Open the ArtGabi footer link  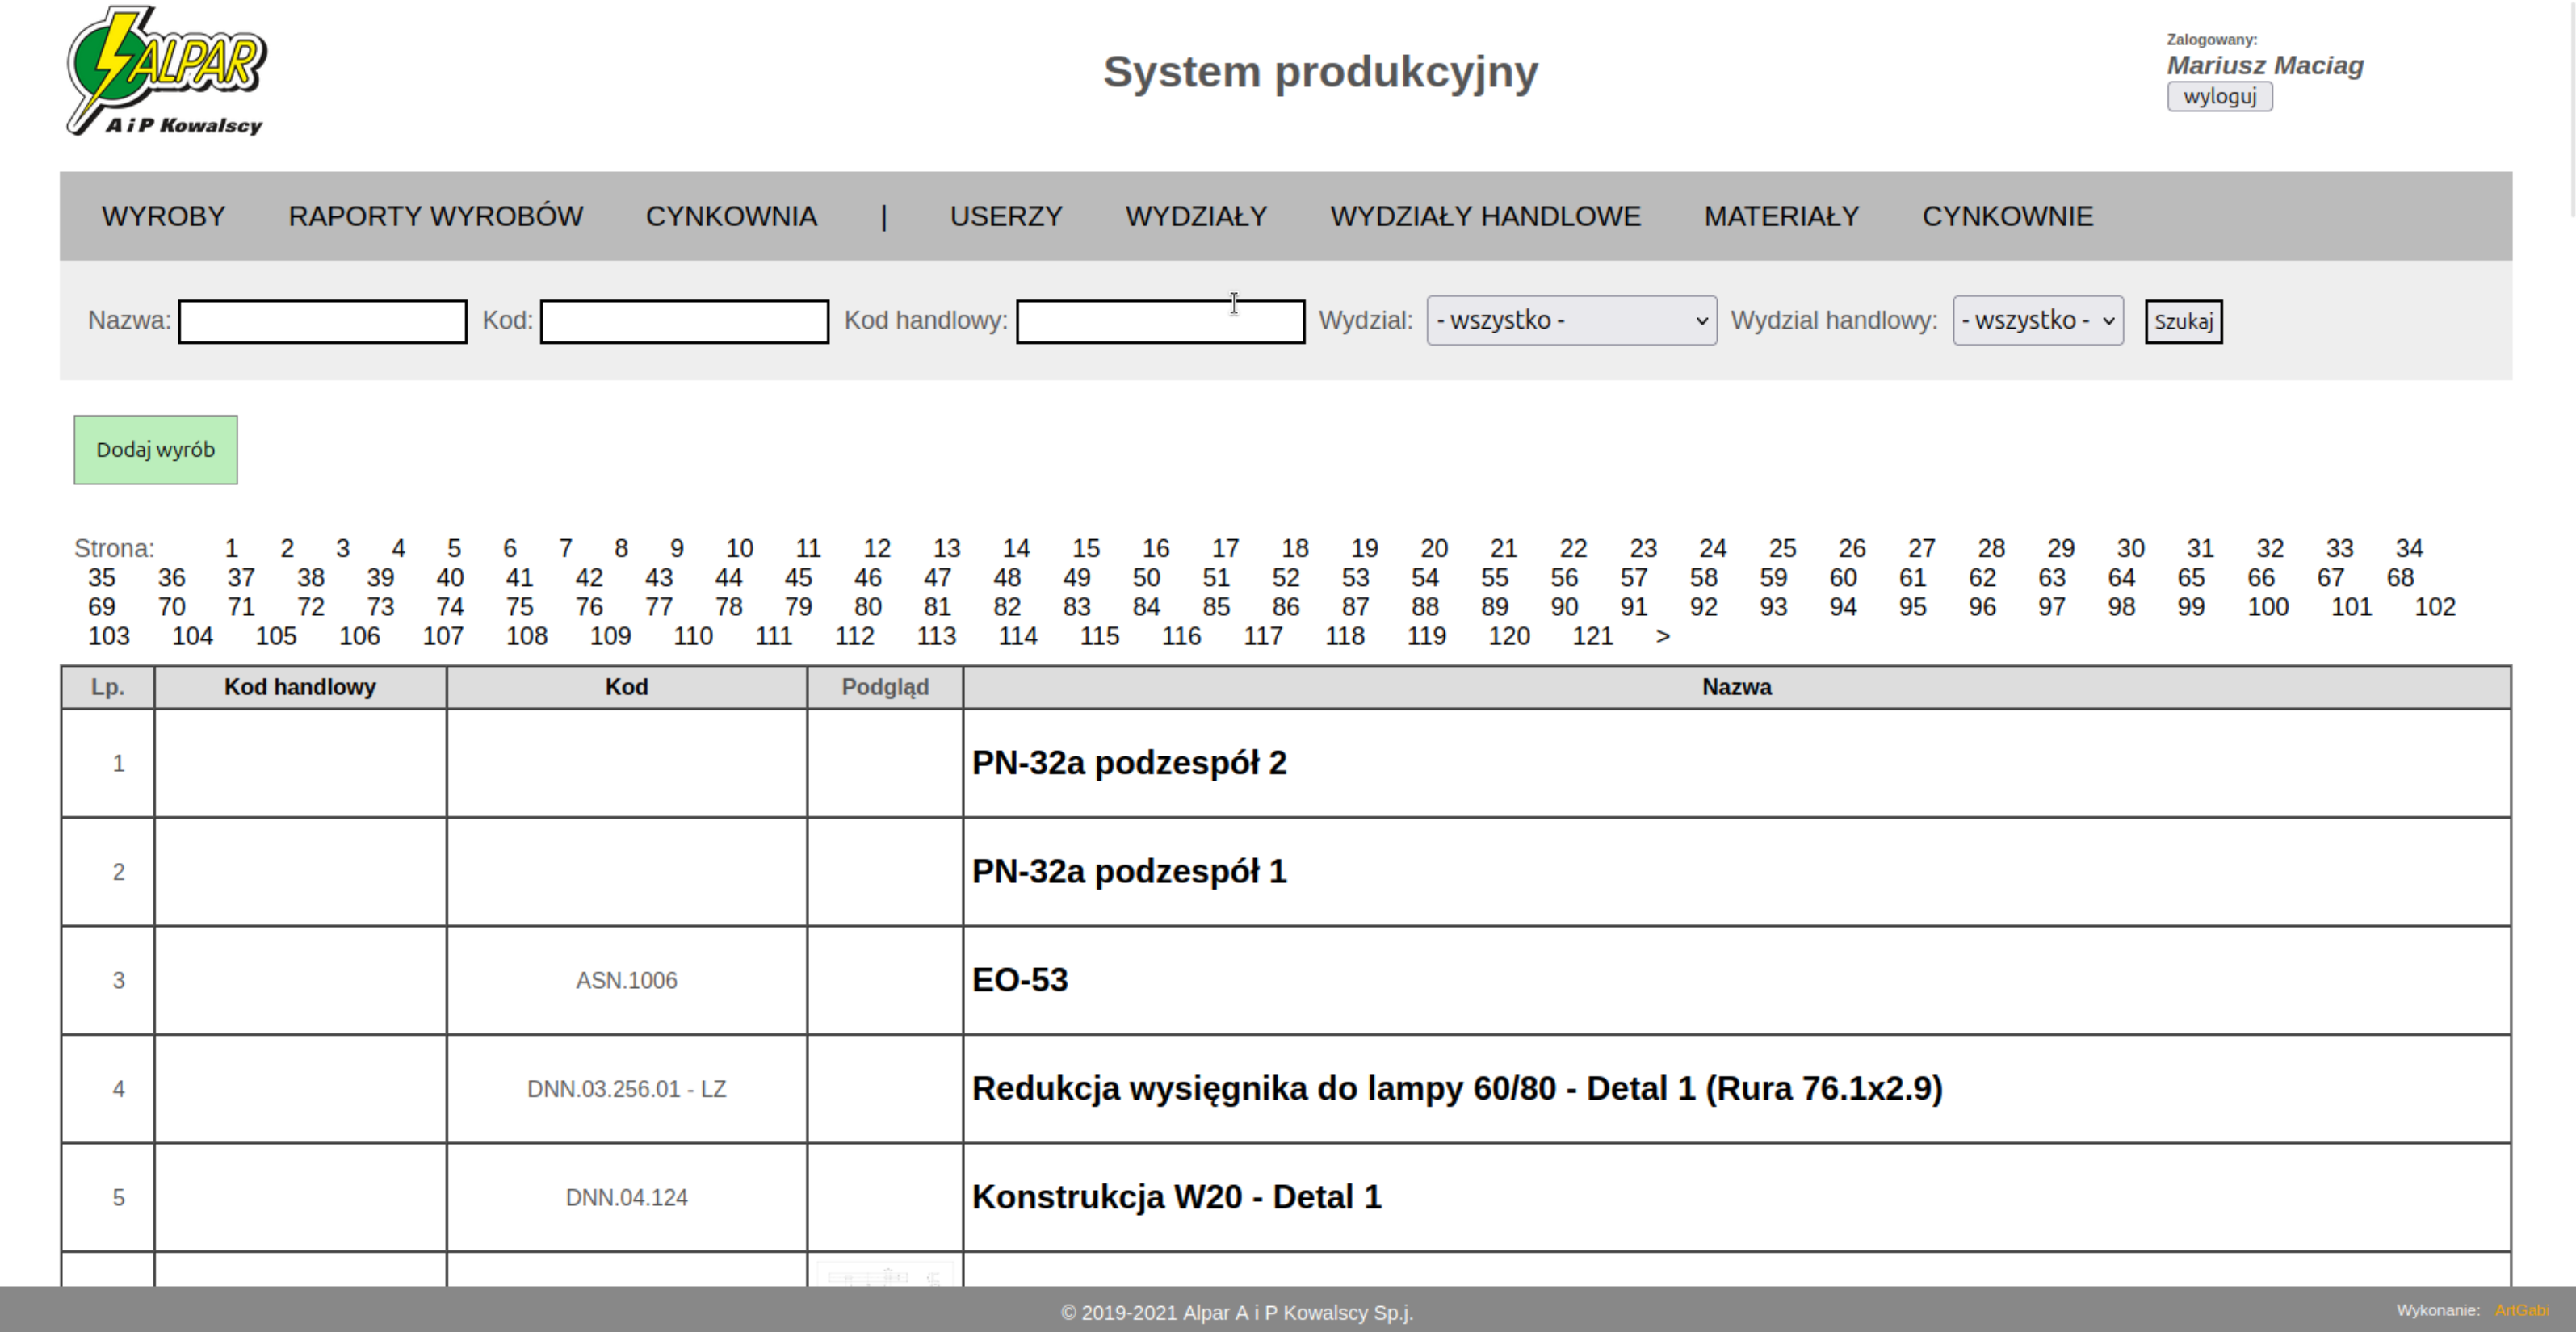pyautogui.click(x=2521, y=1310)
